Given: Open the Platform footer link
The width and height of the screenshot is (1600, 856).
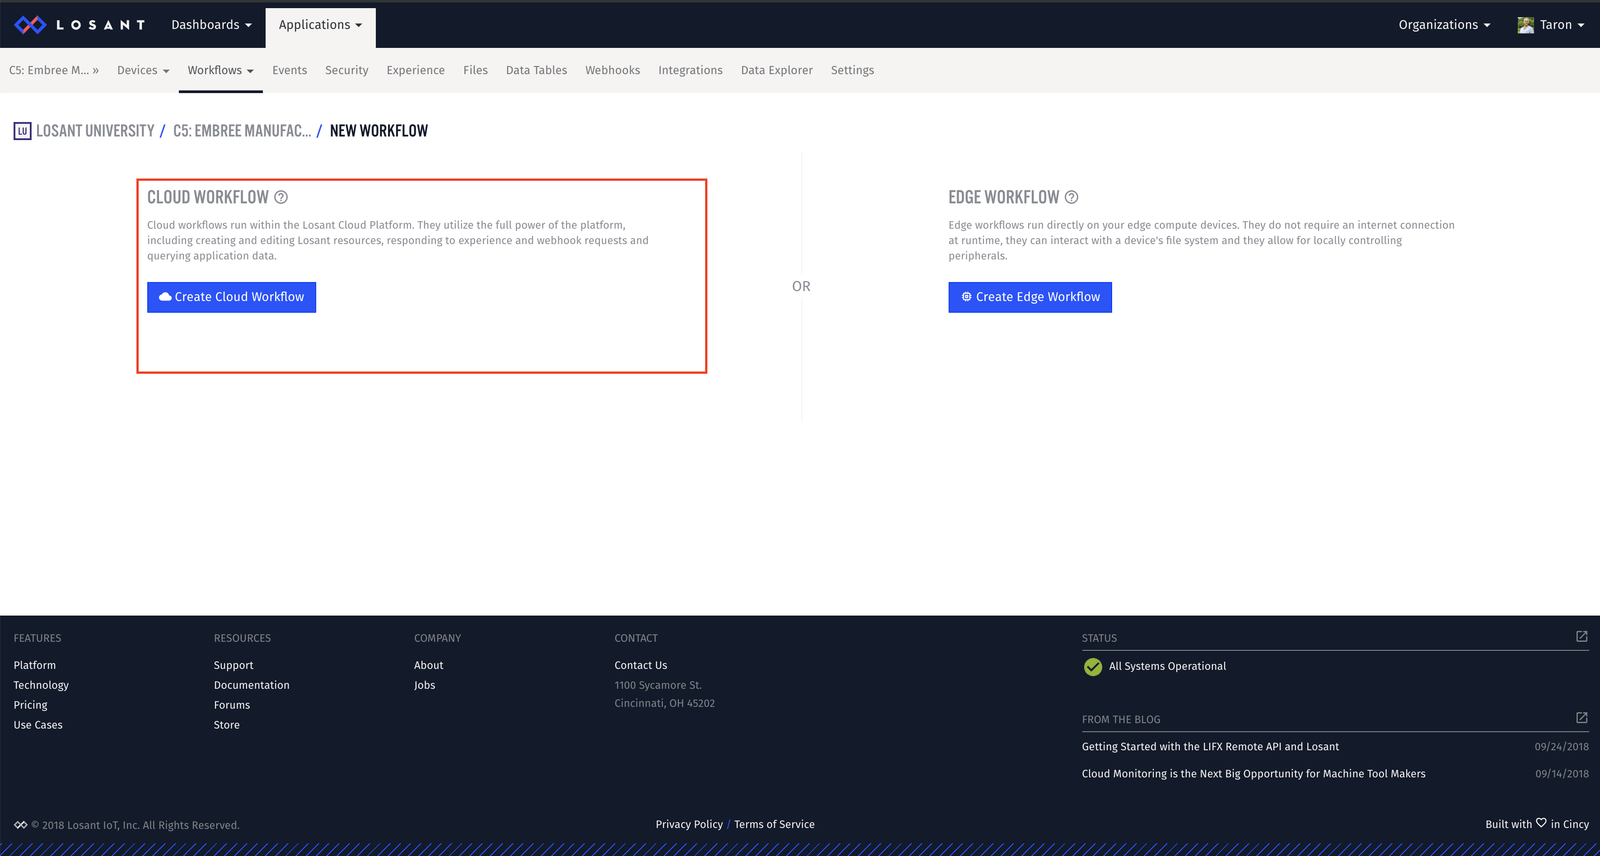Looking at the screenshot, I should [x=35, y=665].
